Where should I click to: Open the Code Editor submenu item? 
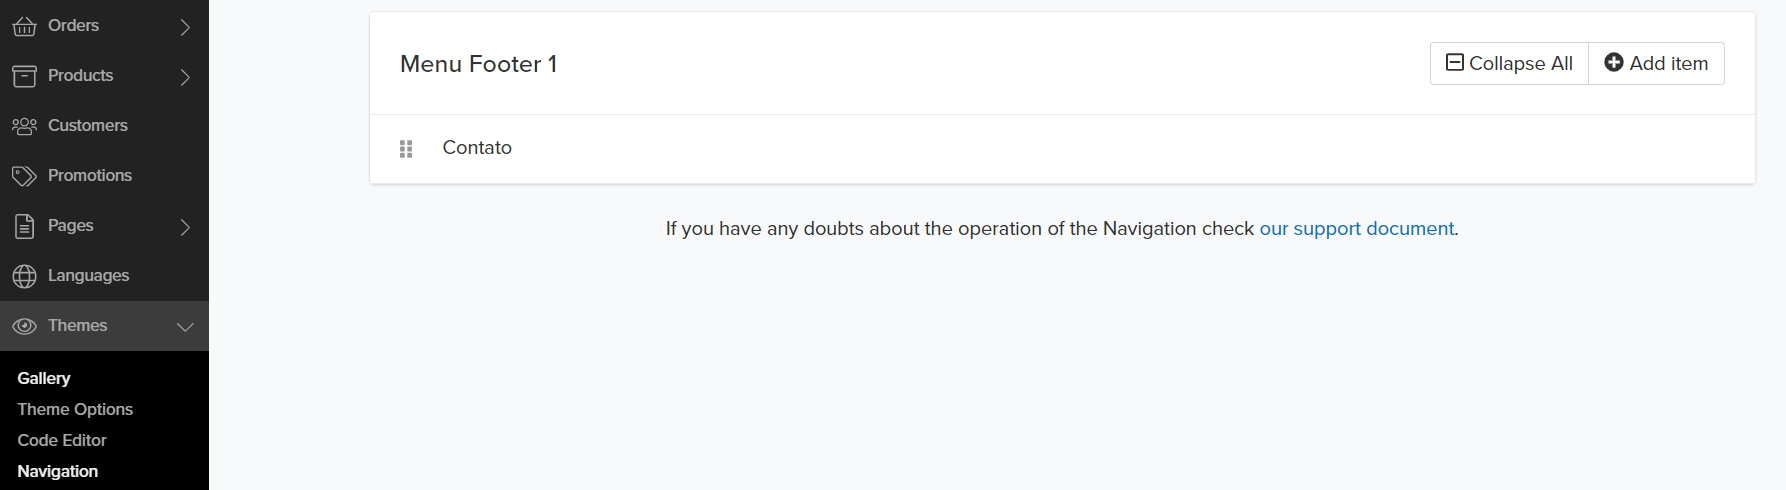coord(62,440)
